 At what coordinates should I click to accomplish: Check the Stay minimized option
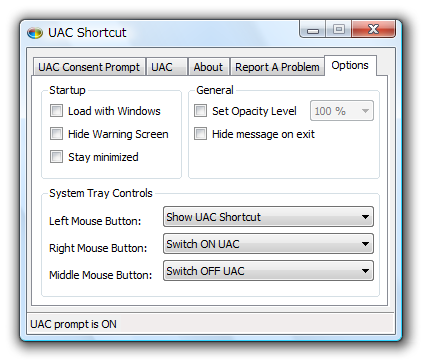click(56, 157)
